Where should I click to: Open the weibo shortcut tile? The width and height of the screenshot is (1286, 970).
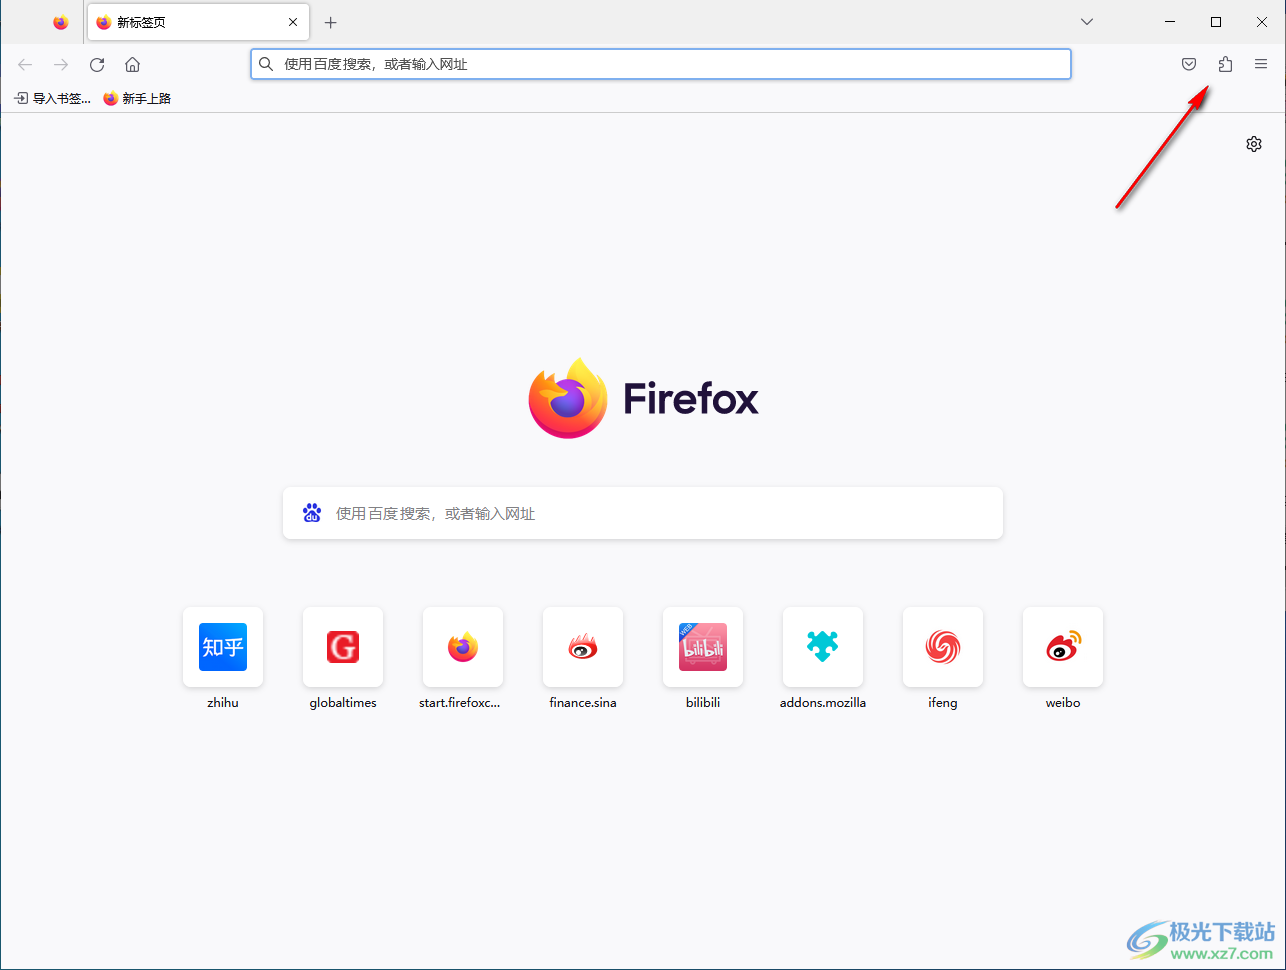(x=1063, y=647)
